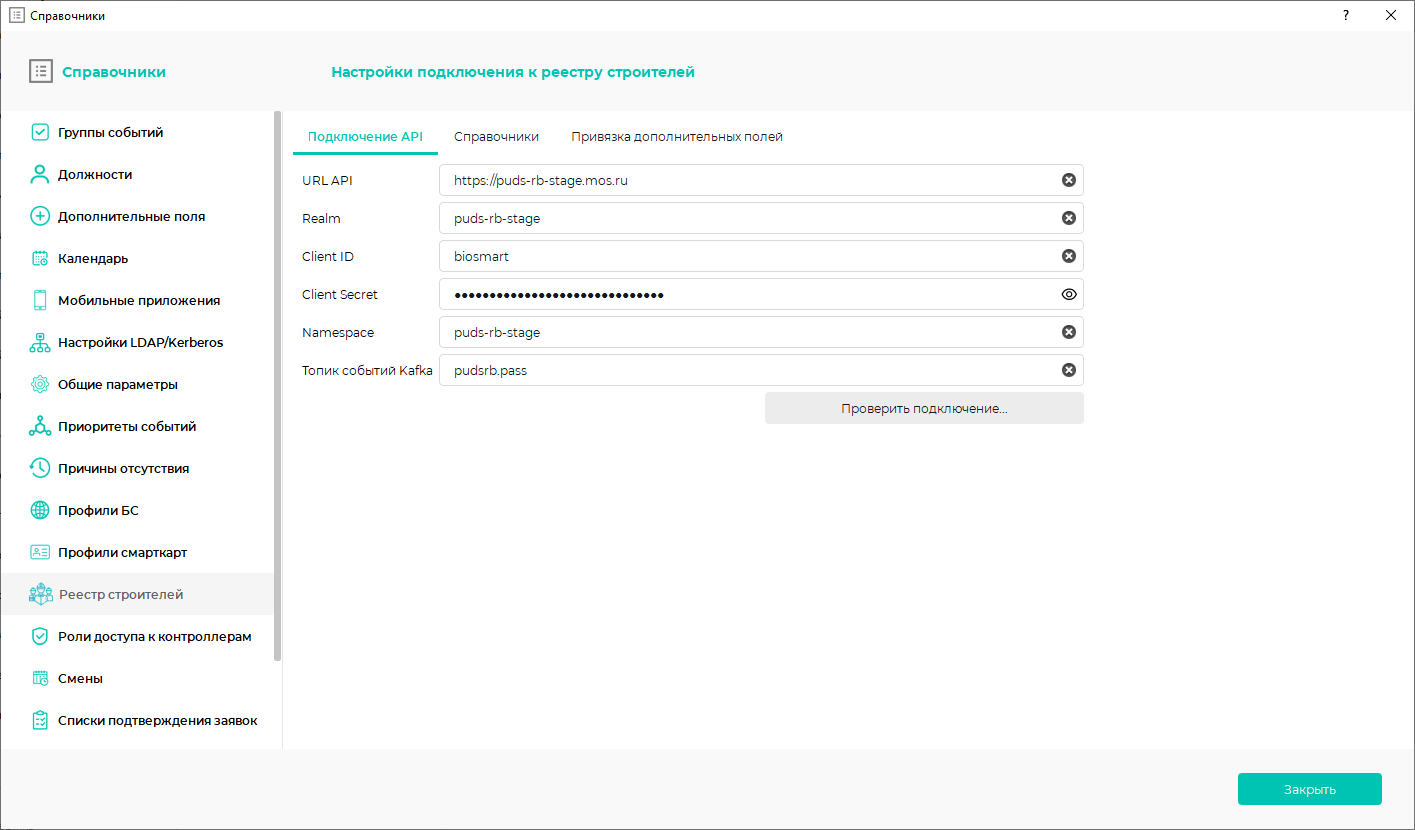Select the Профили БС globe icon
The height and width of the screenshot is (830, 1415).
[x=40, y=510]
